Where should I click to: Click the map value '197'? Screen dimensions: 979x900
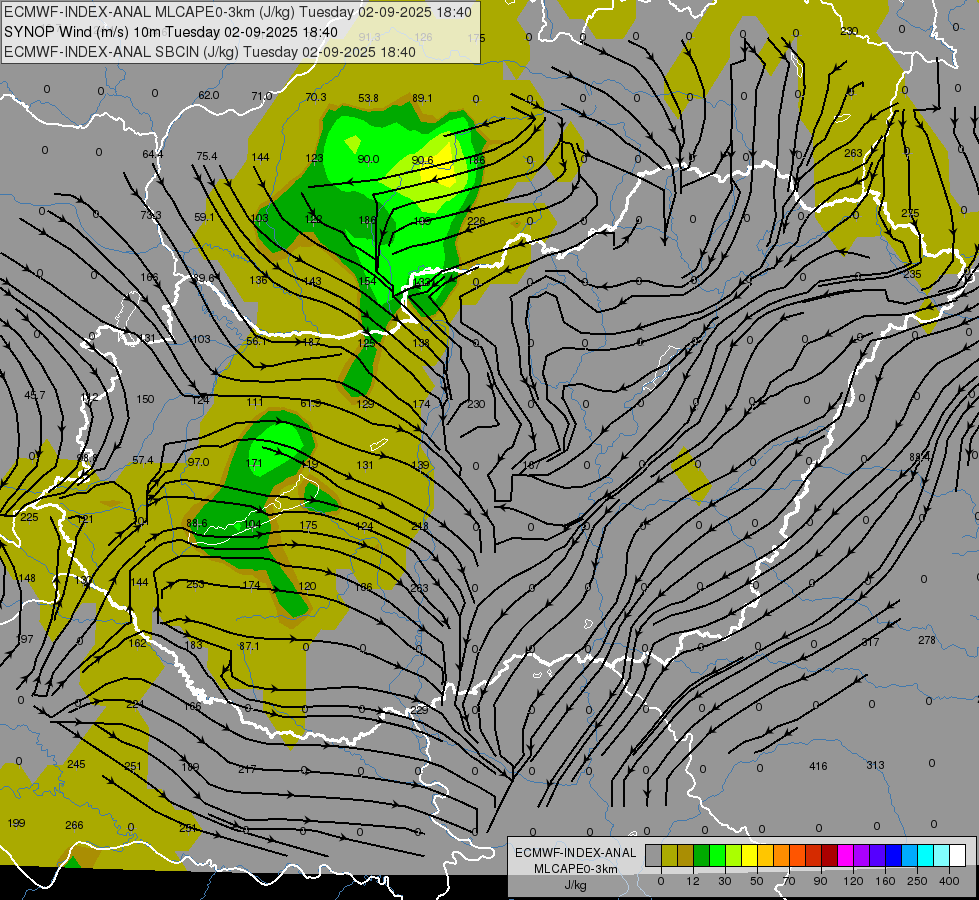pyautogui.click(x=25, y=639)
